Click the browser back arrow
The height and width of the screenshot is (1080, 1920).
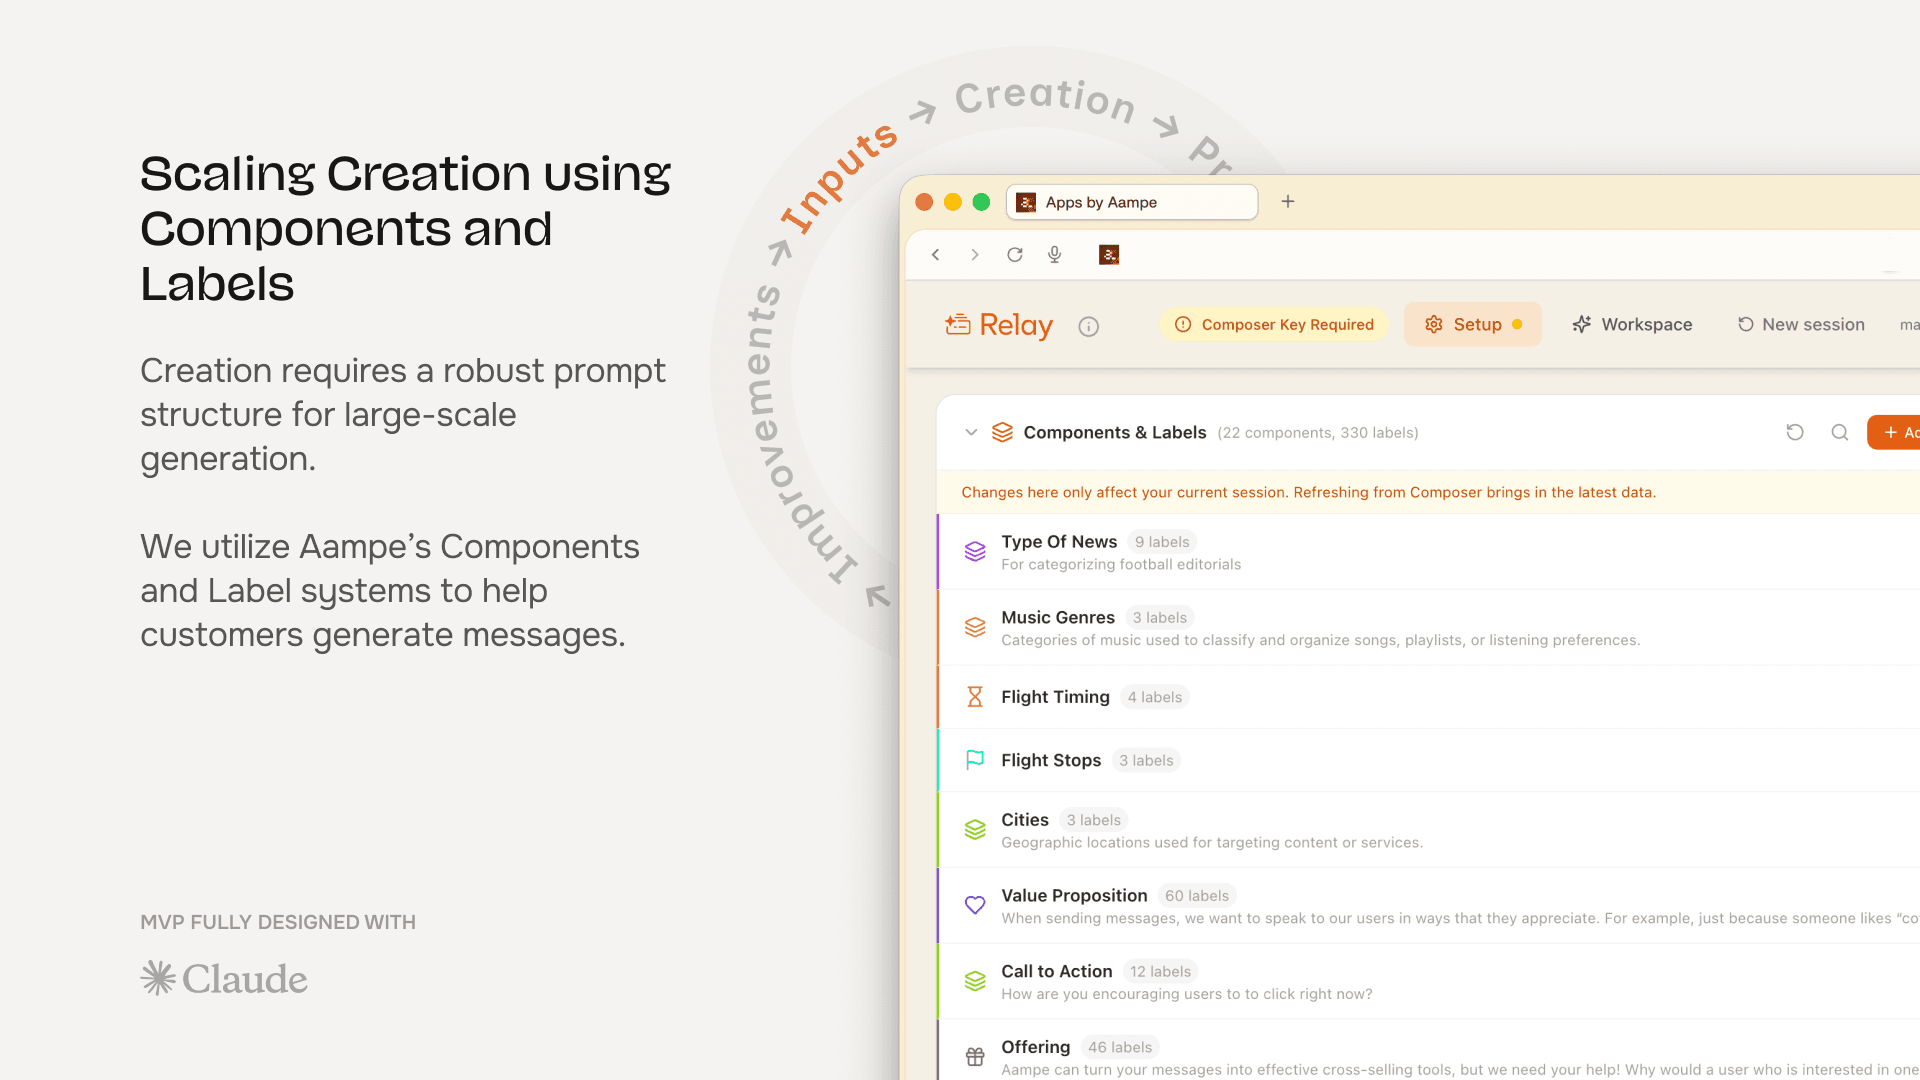[x=936, y=255]
